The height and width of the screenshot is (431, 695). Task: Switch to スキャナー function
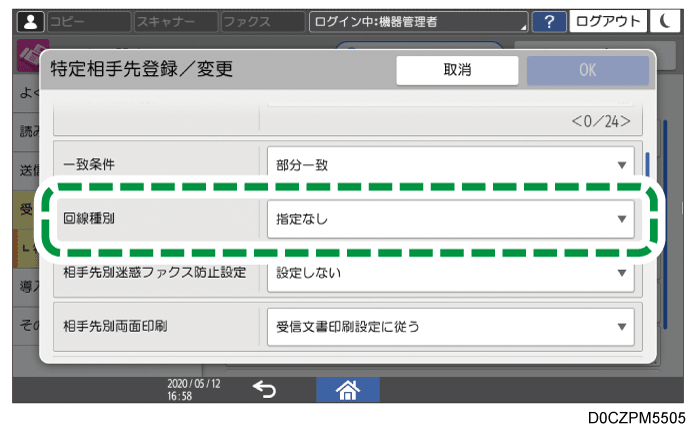tap(176, 21)
